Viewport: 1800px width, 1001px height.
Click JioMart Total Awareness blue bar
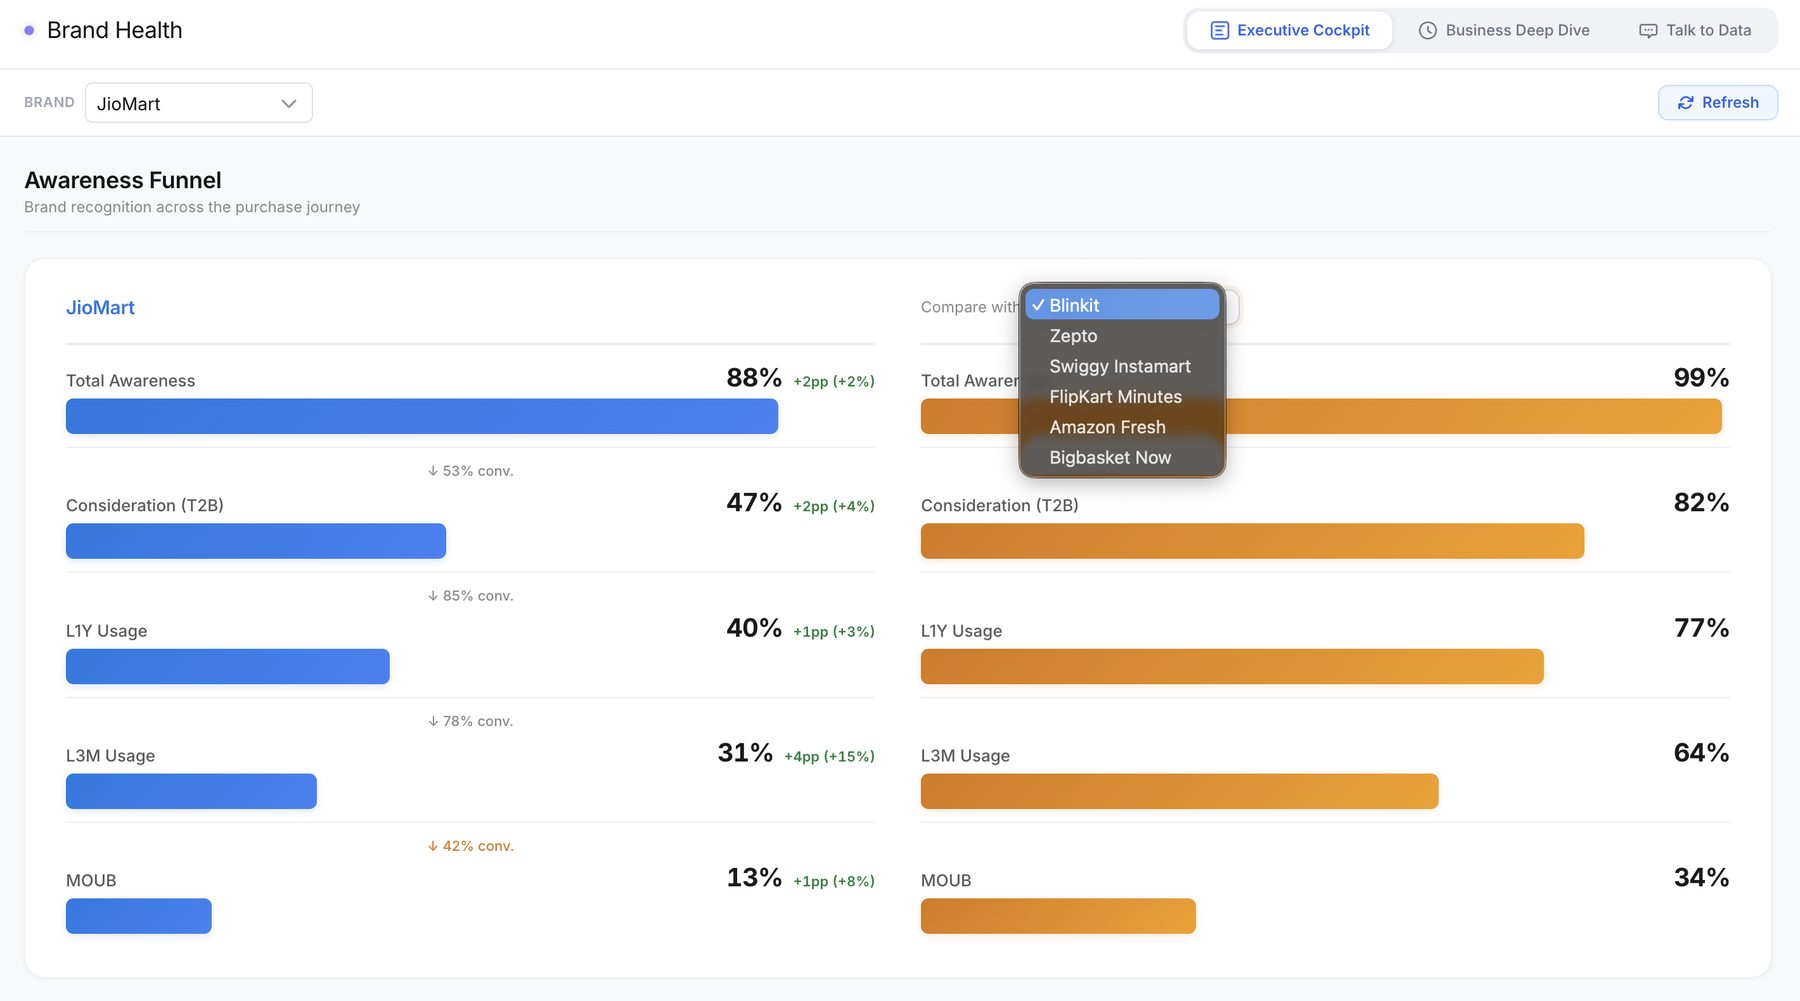pyautogui.click(x=422, y=416)
